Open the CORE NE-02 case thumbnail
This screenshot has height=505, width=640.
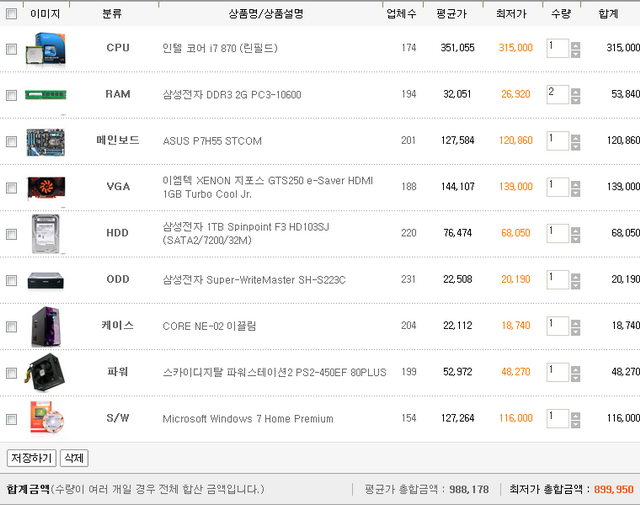coord(46,327)
